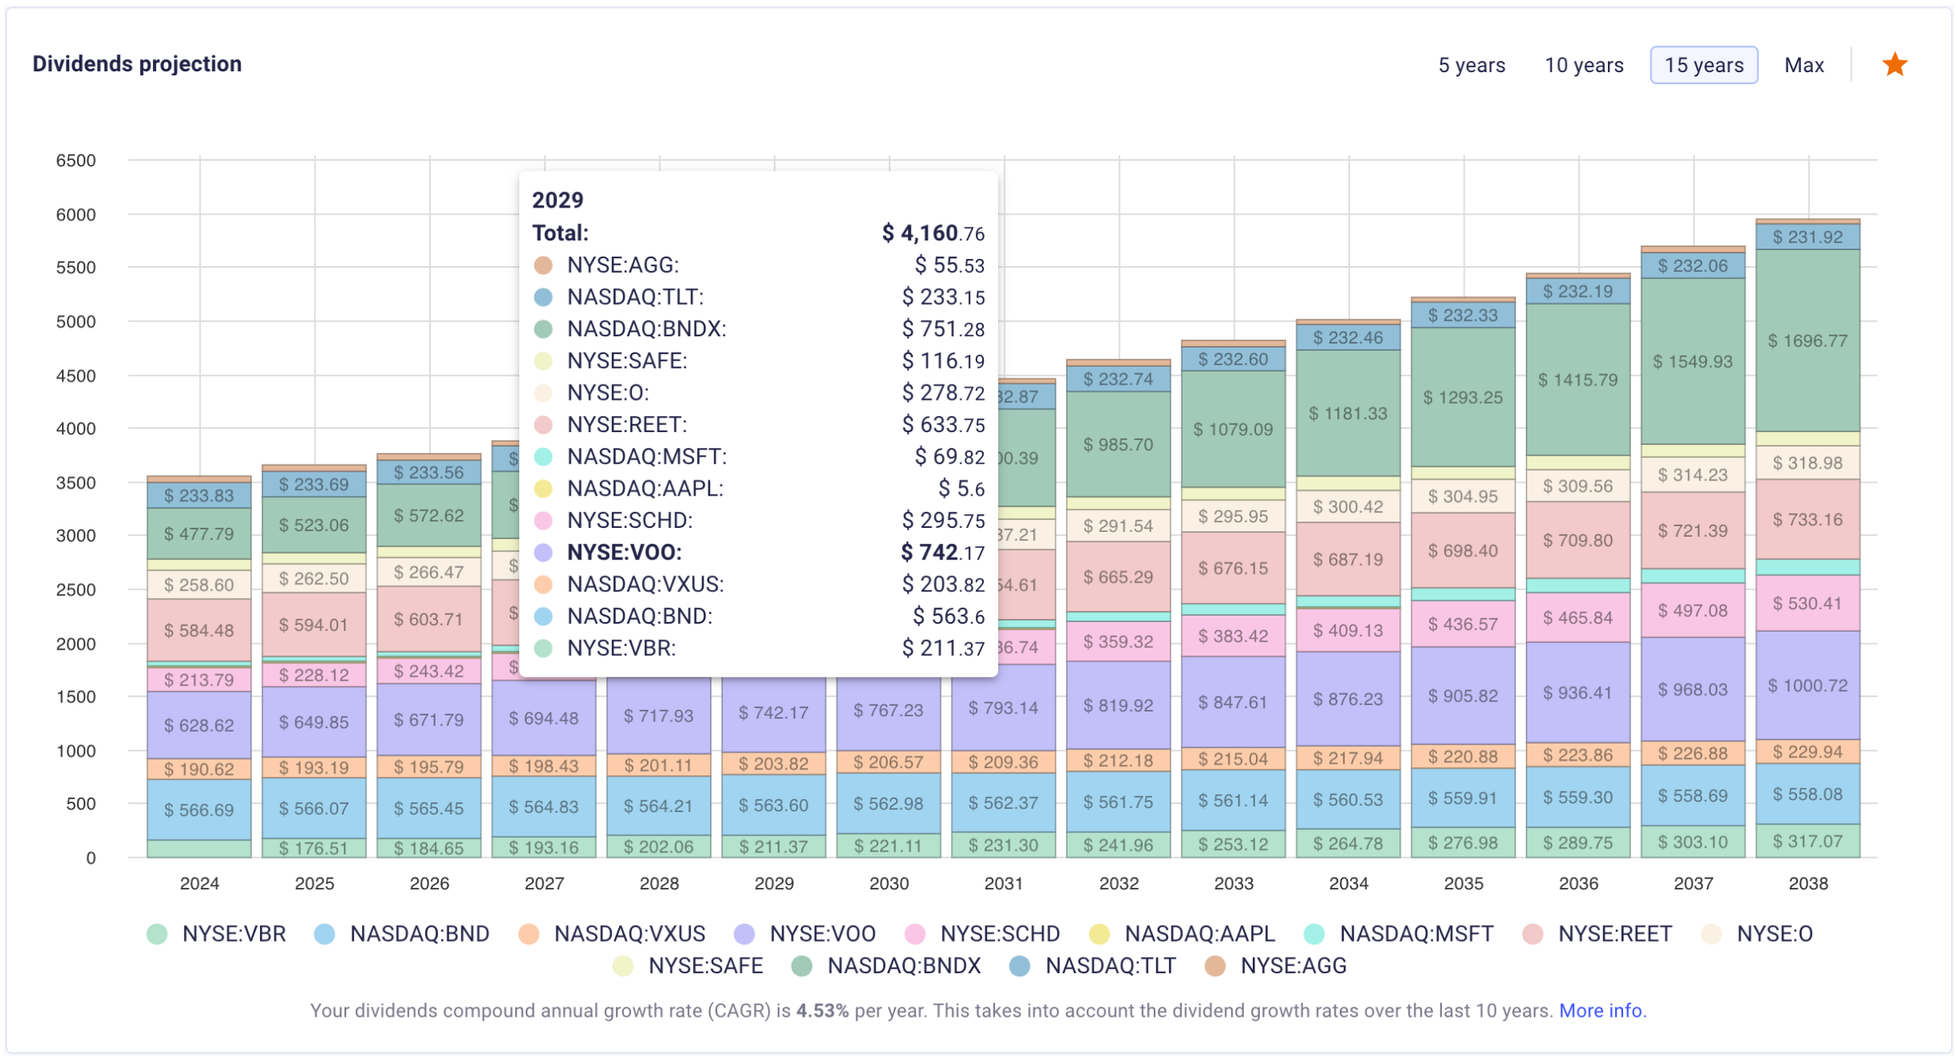Click the Dividends projection title
This screenshot has height=1058, width=1957.
click(x=137, y=64)
